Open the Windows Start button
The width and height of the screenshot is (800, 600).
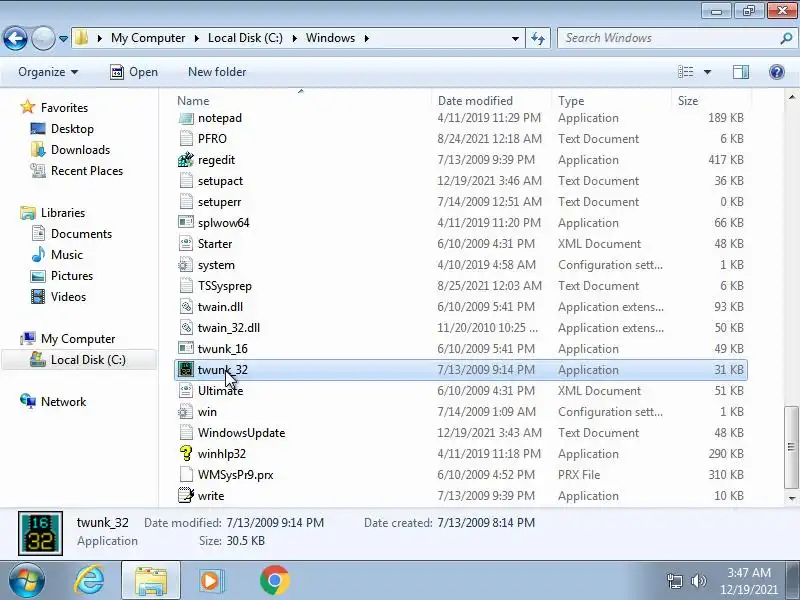pyautogui.click(x=27, y=581)
